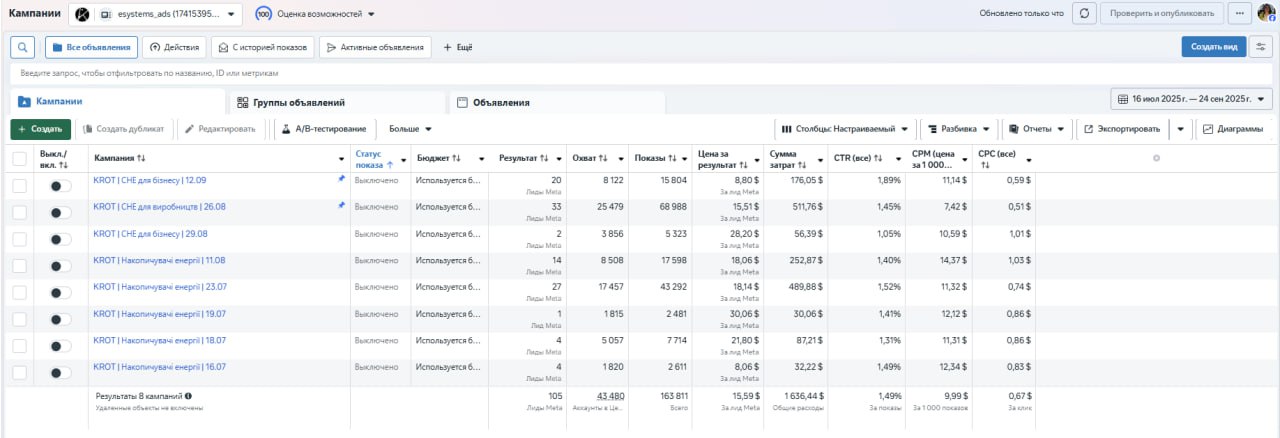Check the select-all campaigns header checkbox

[x=20, y=158]
